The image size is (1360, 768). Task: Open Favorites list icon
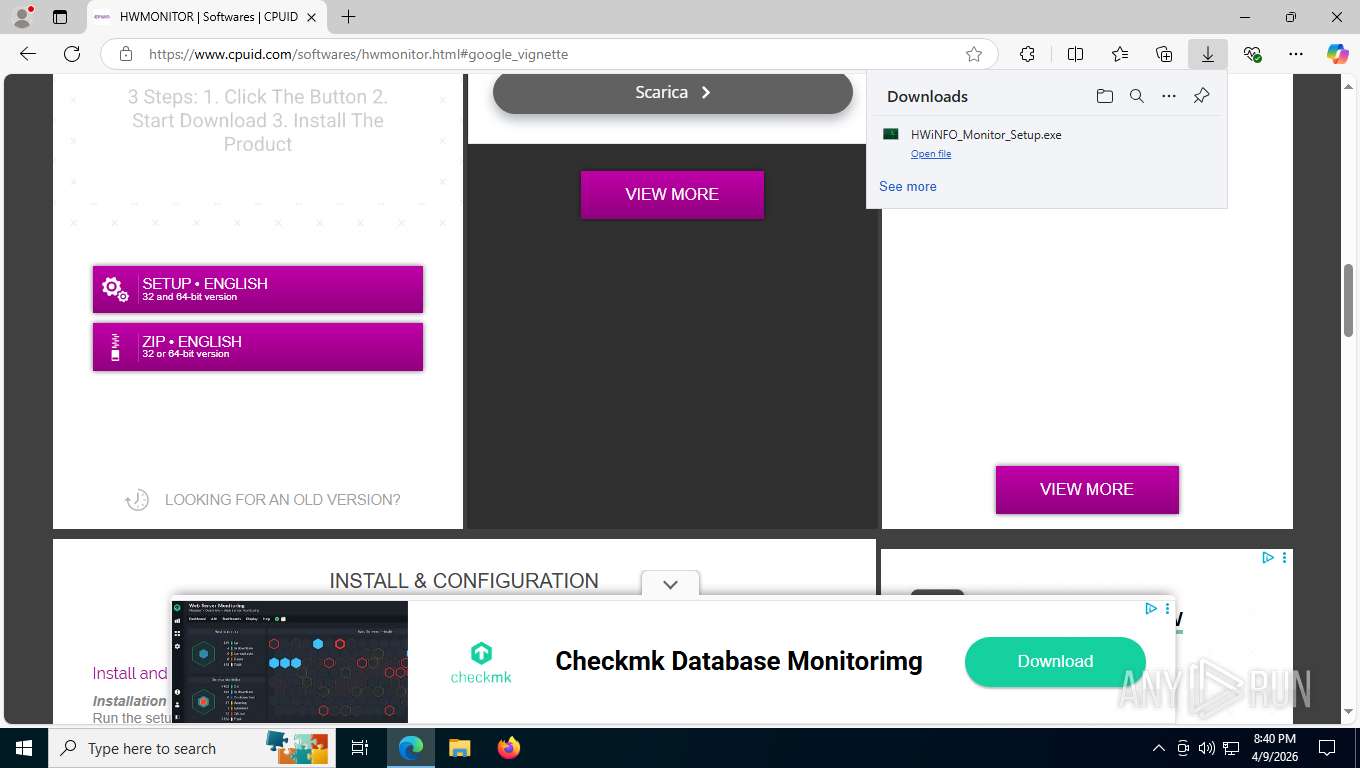click(1120, 54)
